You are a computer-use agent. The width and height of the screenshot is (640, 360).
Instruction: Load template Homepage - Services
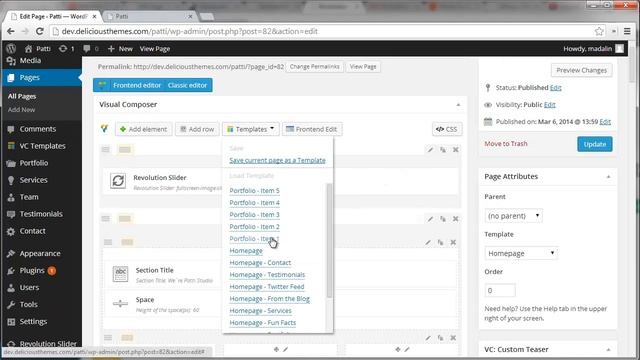pos(260,311)
